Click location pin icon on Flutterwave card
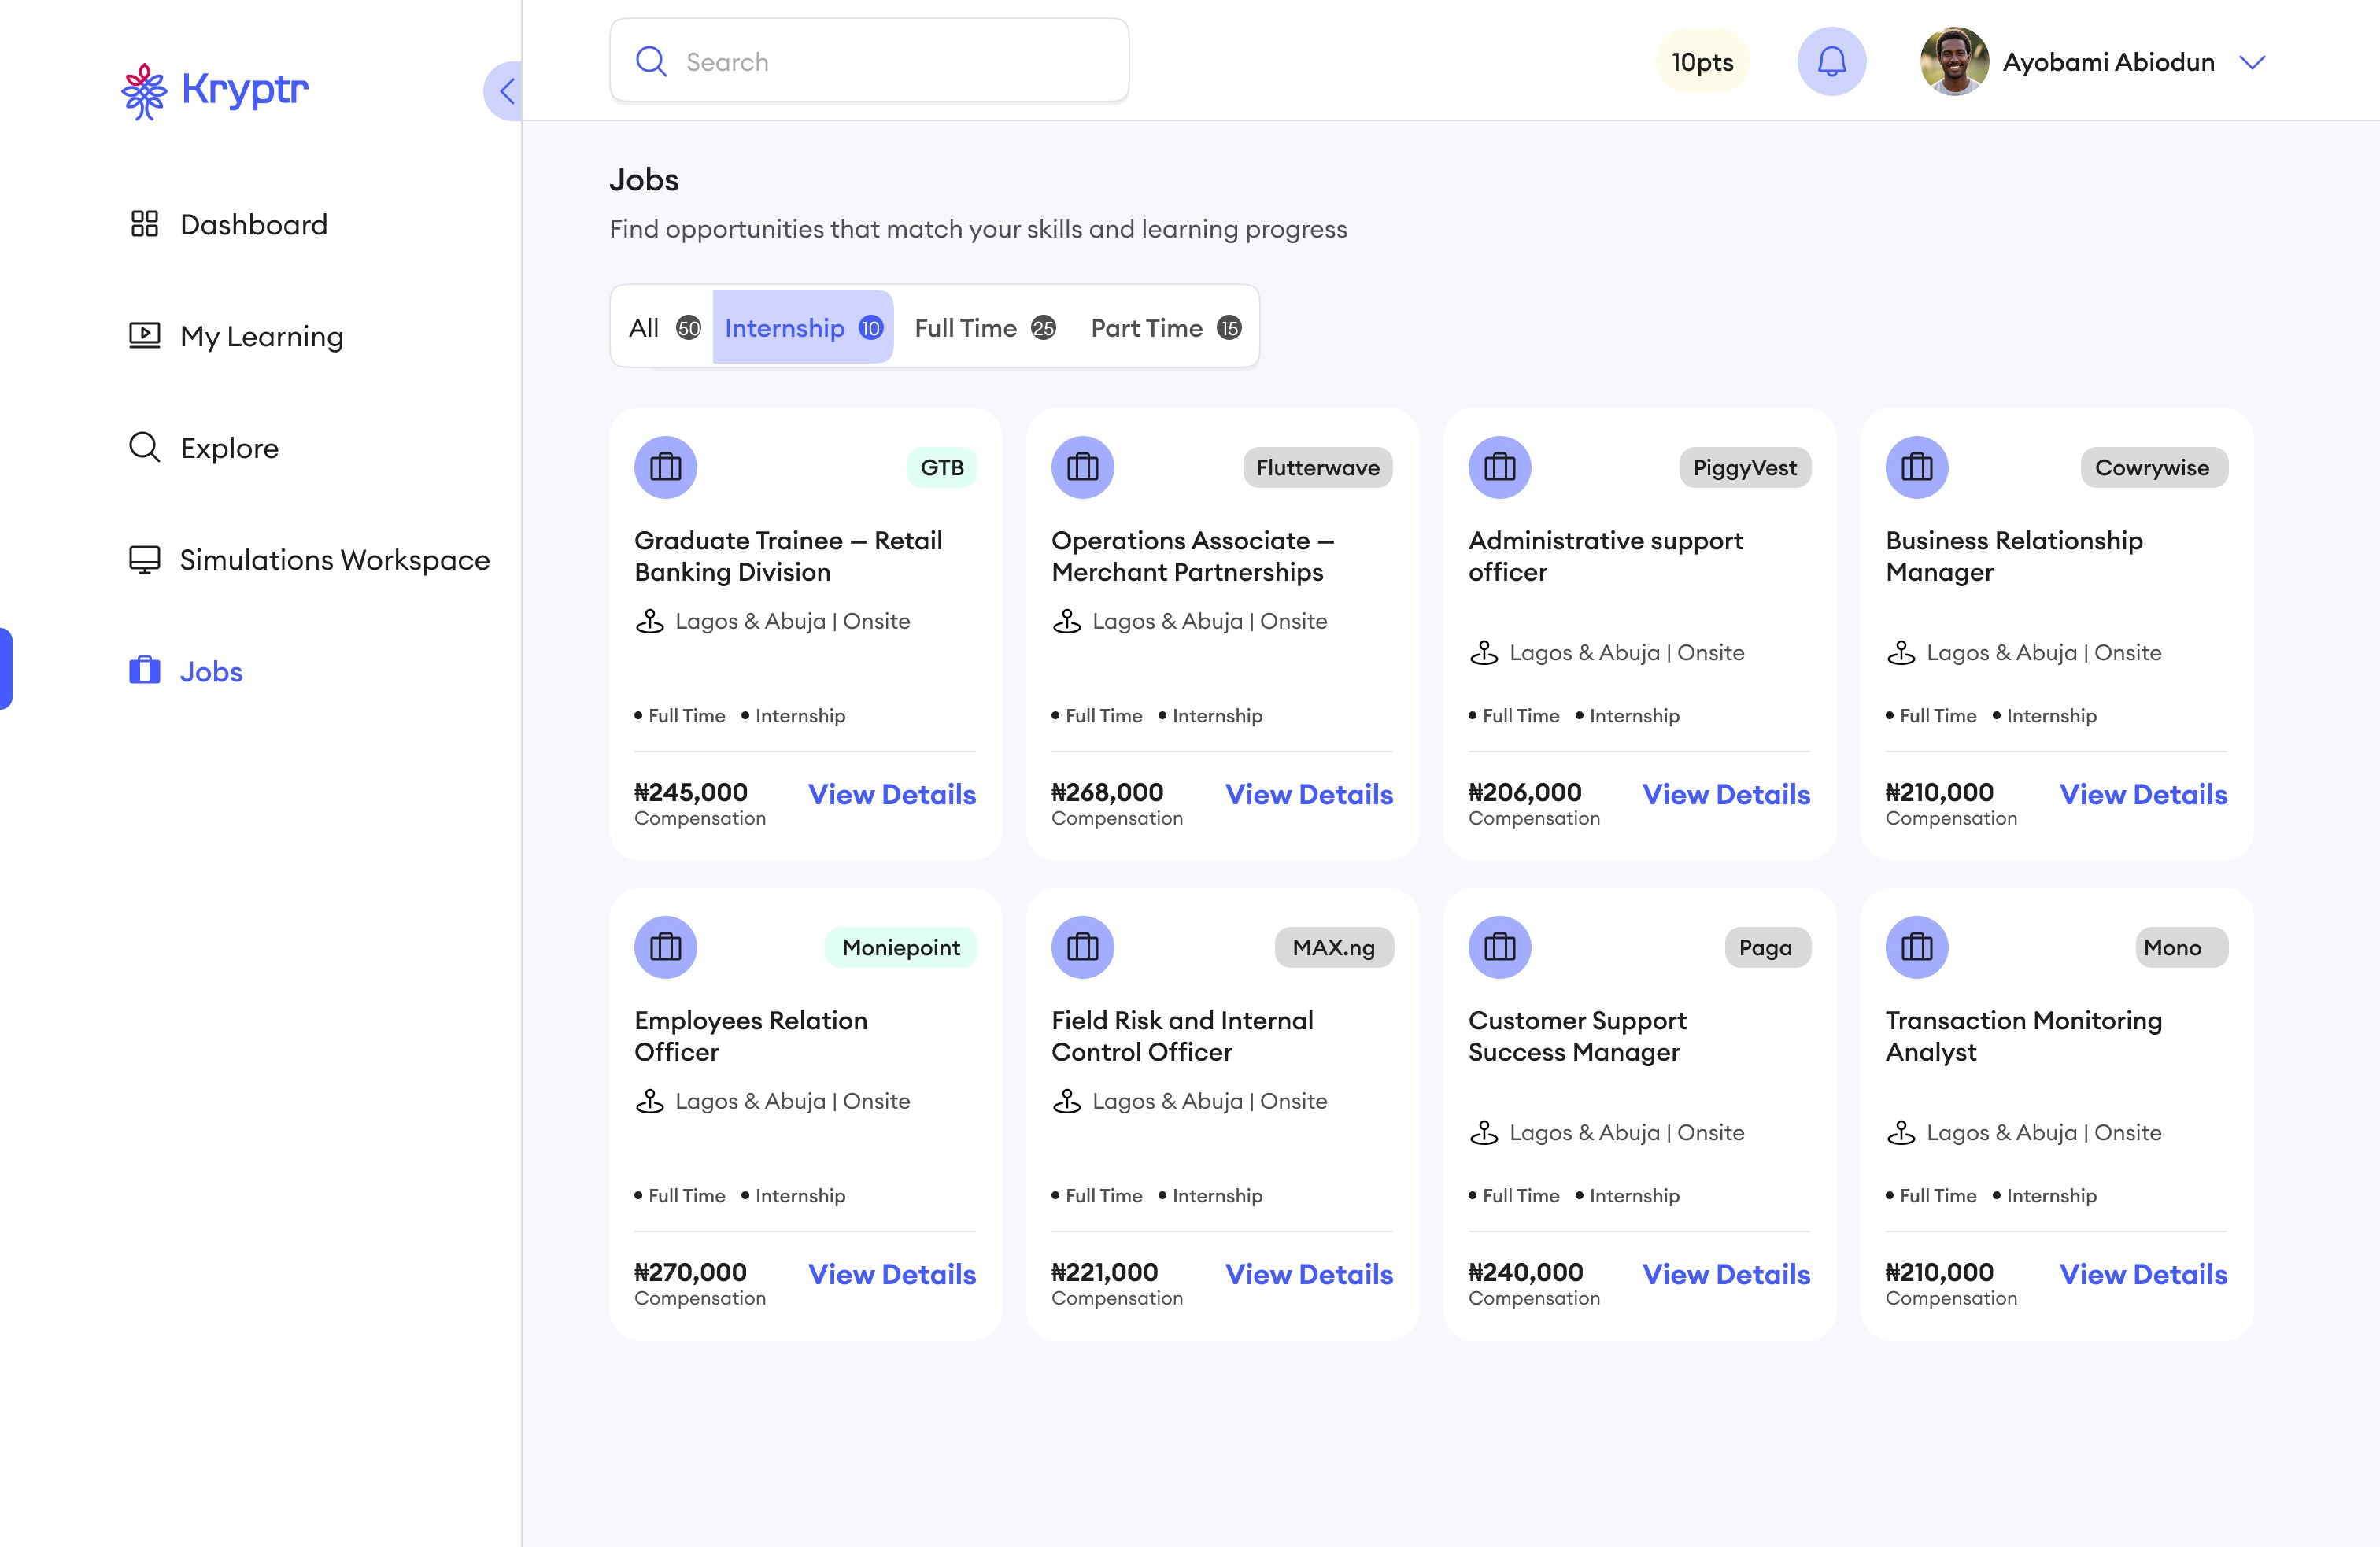The width and height of the screenshot is (2380, 1547). tap(1067, 621)
